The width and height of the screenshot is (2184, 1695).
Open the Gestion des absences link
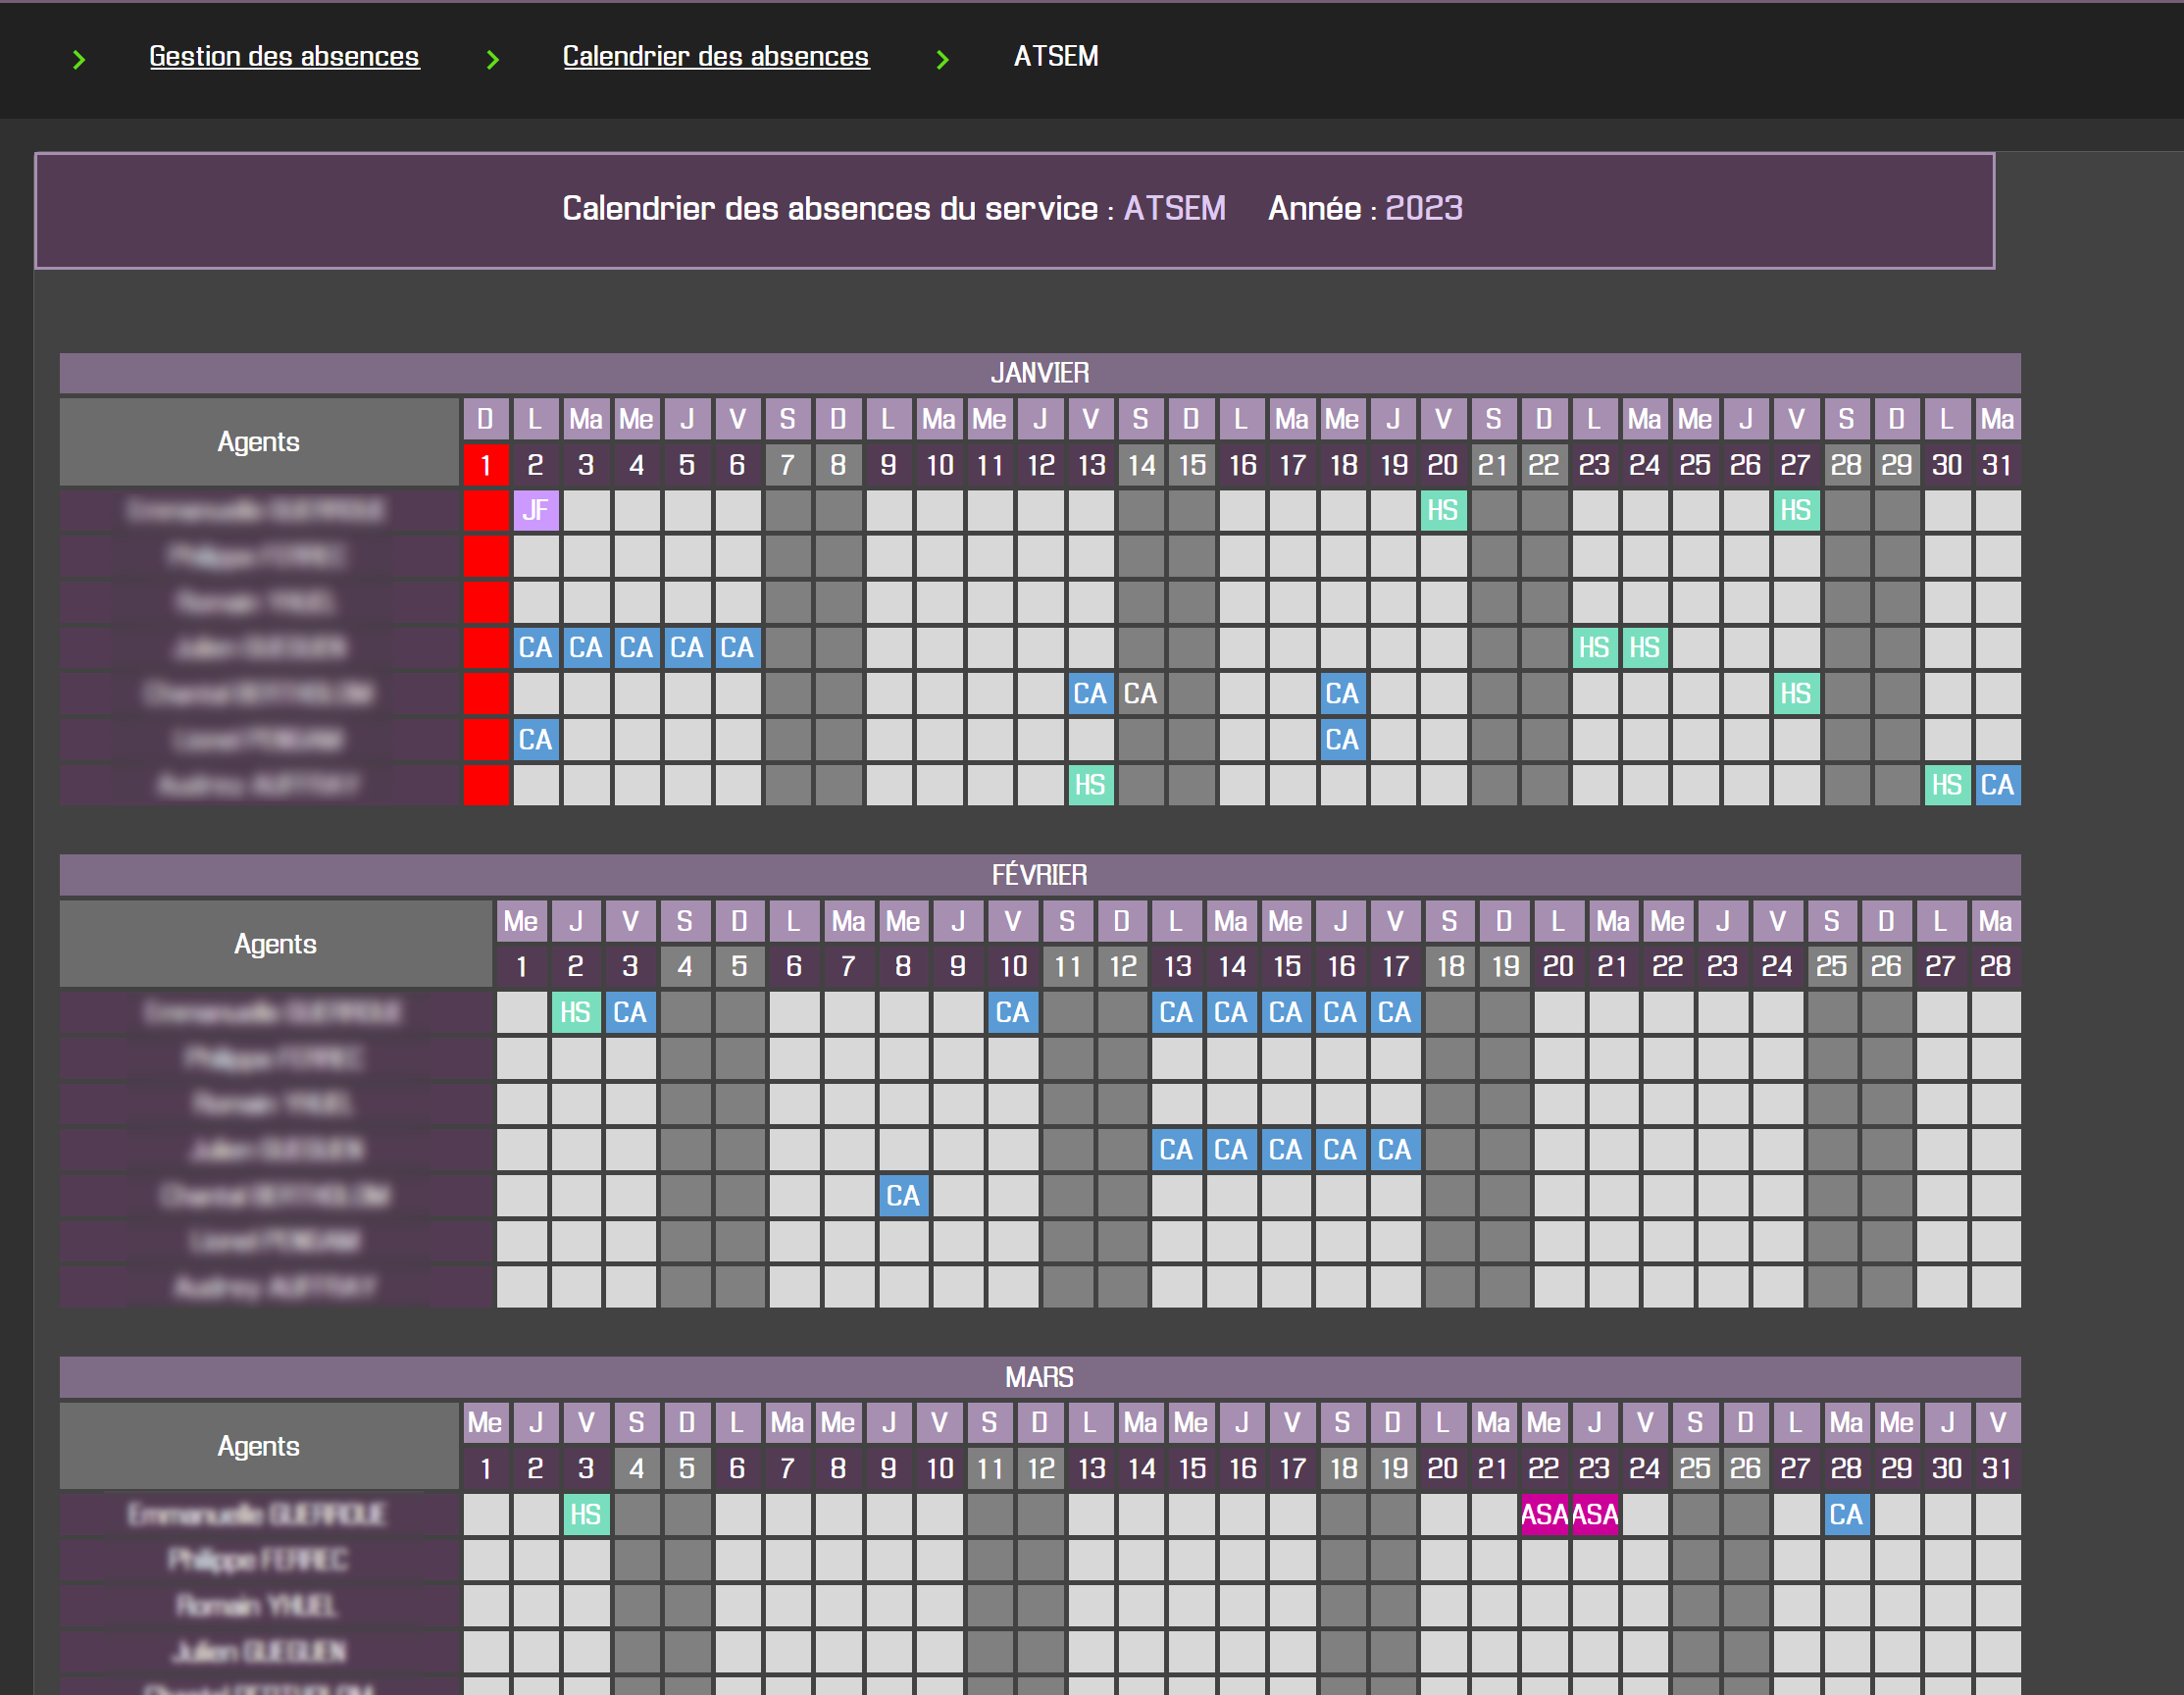pyautogui.click(x=284, y=56)
